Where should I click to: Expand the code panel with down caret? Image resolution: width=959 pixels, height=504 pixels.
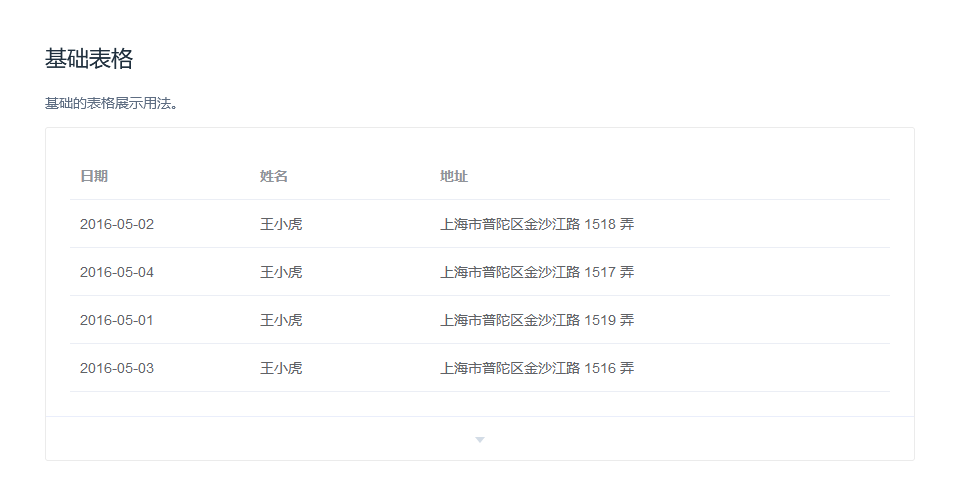point(480,439)
